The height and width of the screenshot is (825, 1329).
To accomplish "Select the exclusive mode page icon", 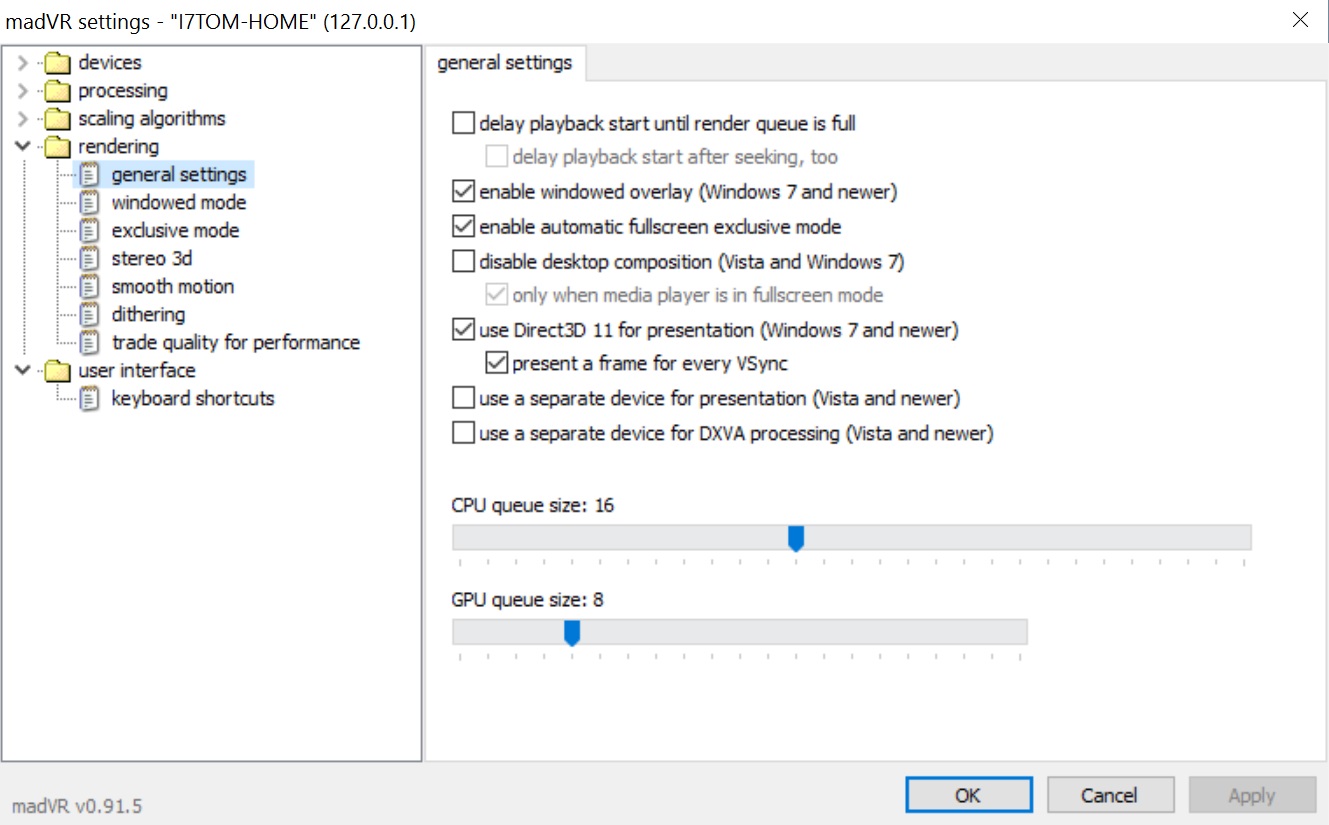I will click(x=91, y=231).
